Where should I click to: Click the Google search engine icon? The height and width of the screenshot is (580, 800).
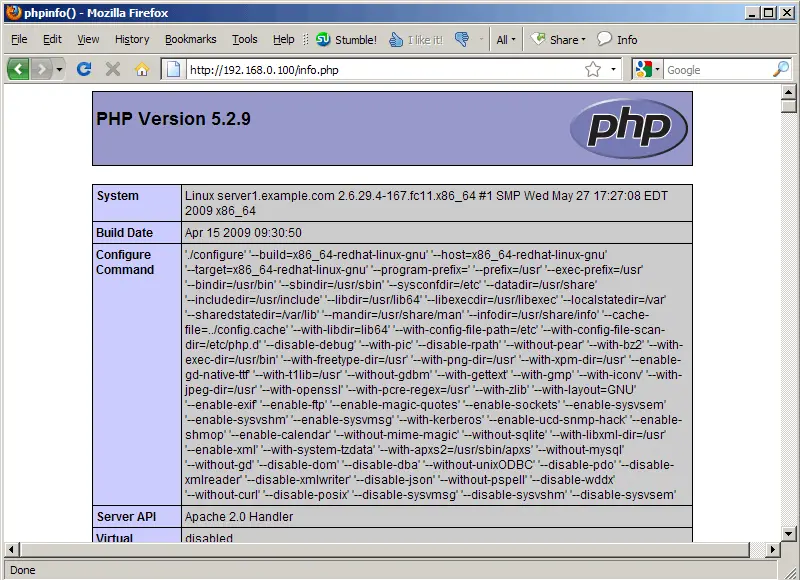(x=643, y=69)
